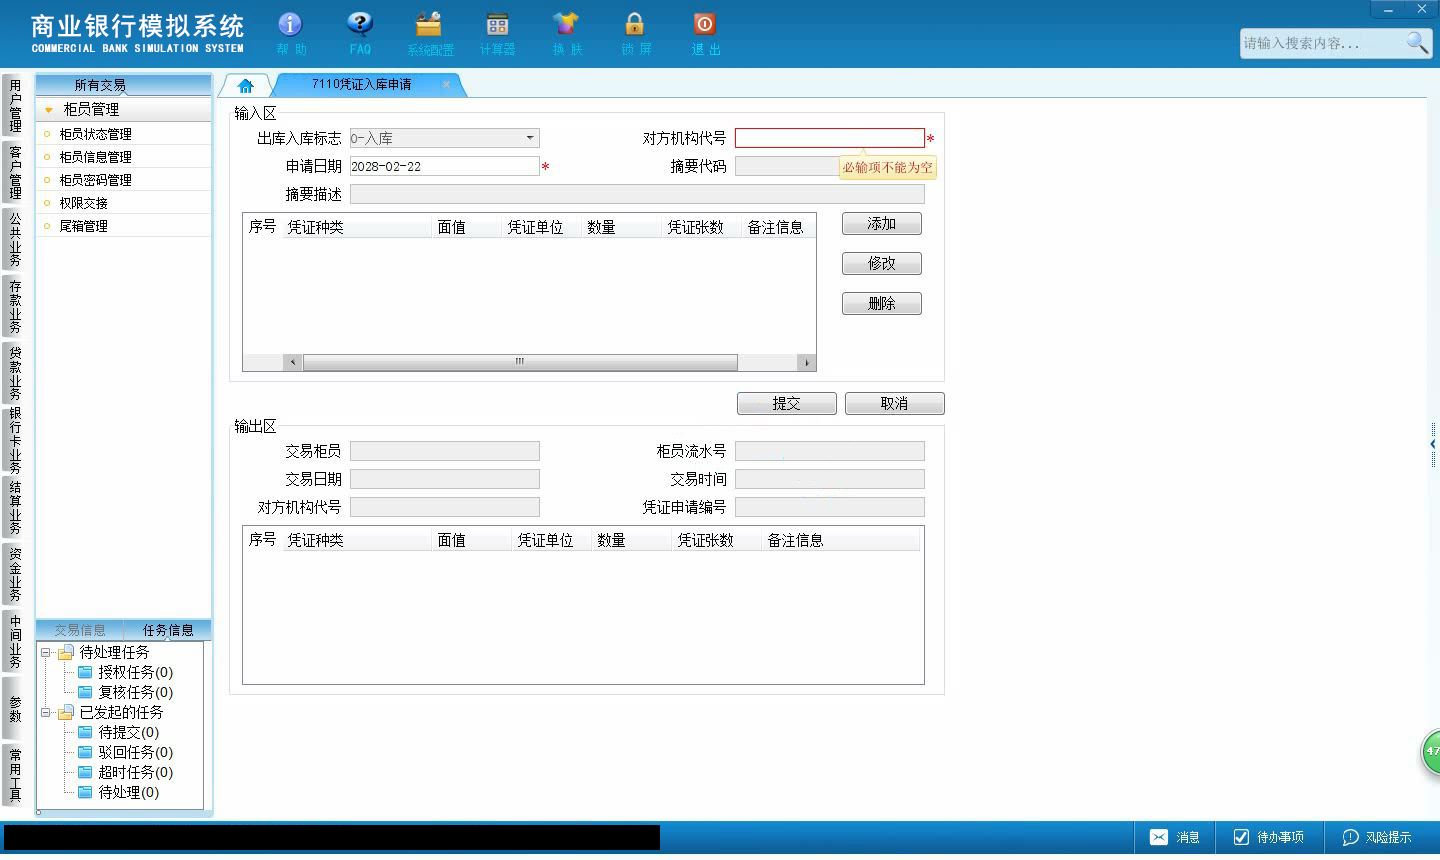Click the voucher table horizontal scrollbar thumb

(520, 362)
